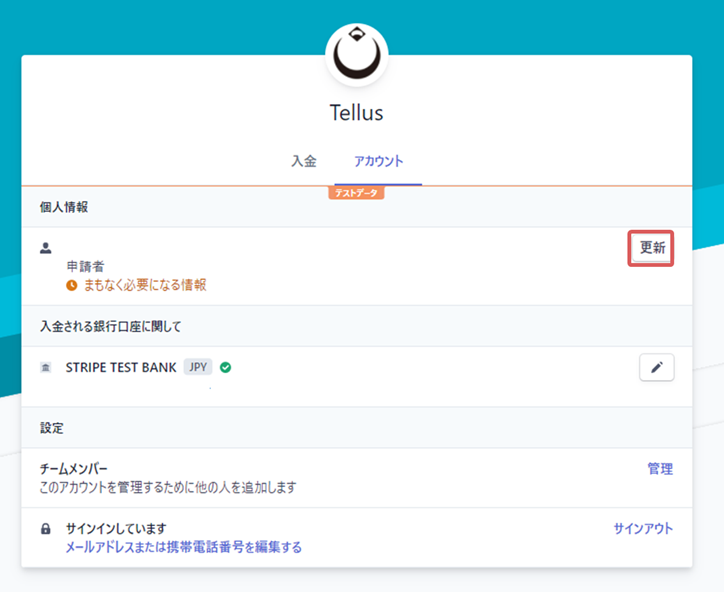
Task: Click the green verified checkmark icon
Action: [225, 368]
